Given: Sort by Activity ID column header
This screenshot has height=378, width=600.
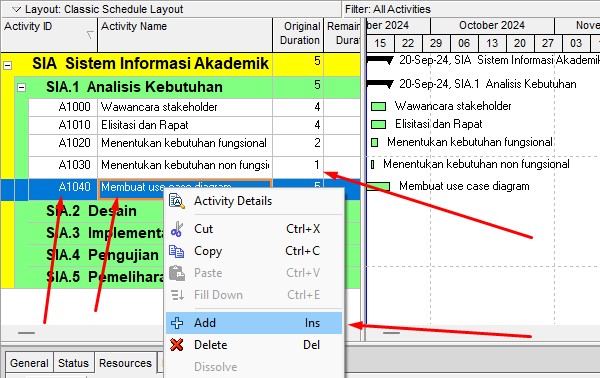Looking at the screenshot, I should 49,34.
